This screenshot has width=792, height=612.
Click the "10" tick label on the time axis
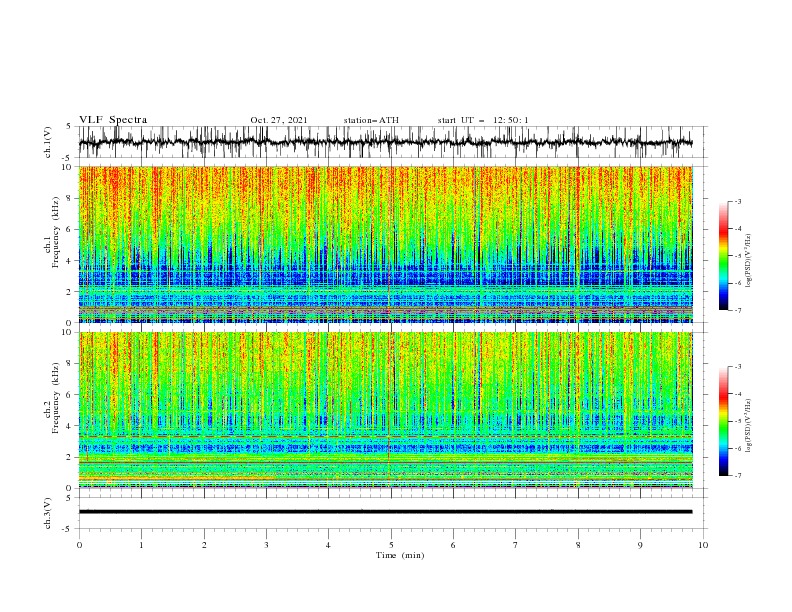coord(703,545)
